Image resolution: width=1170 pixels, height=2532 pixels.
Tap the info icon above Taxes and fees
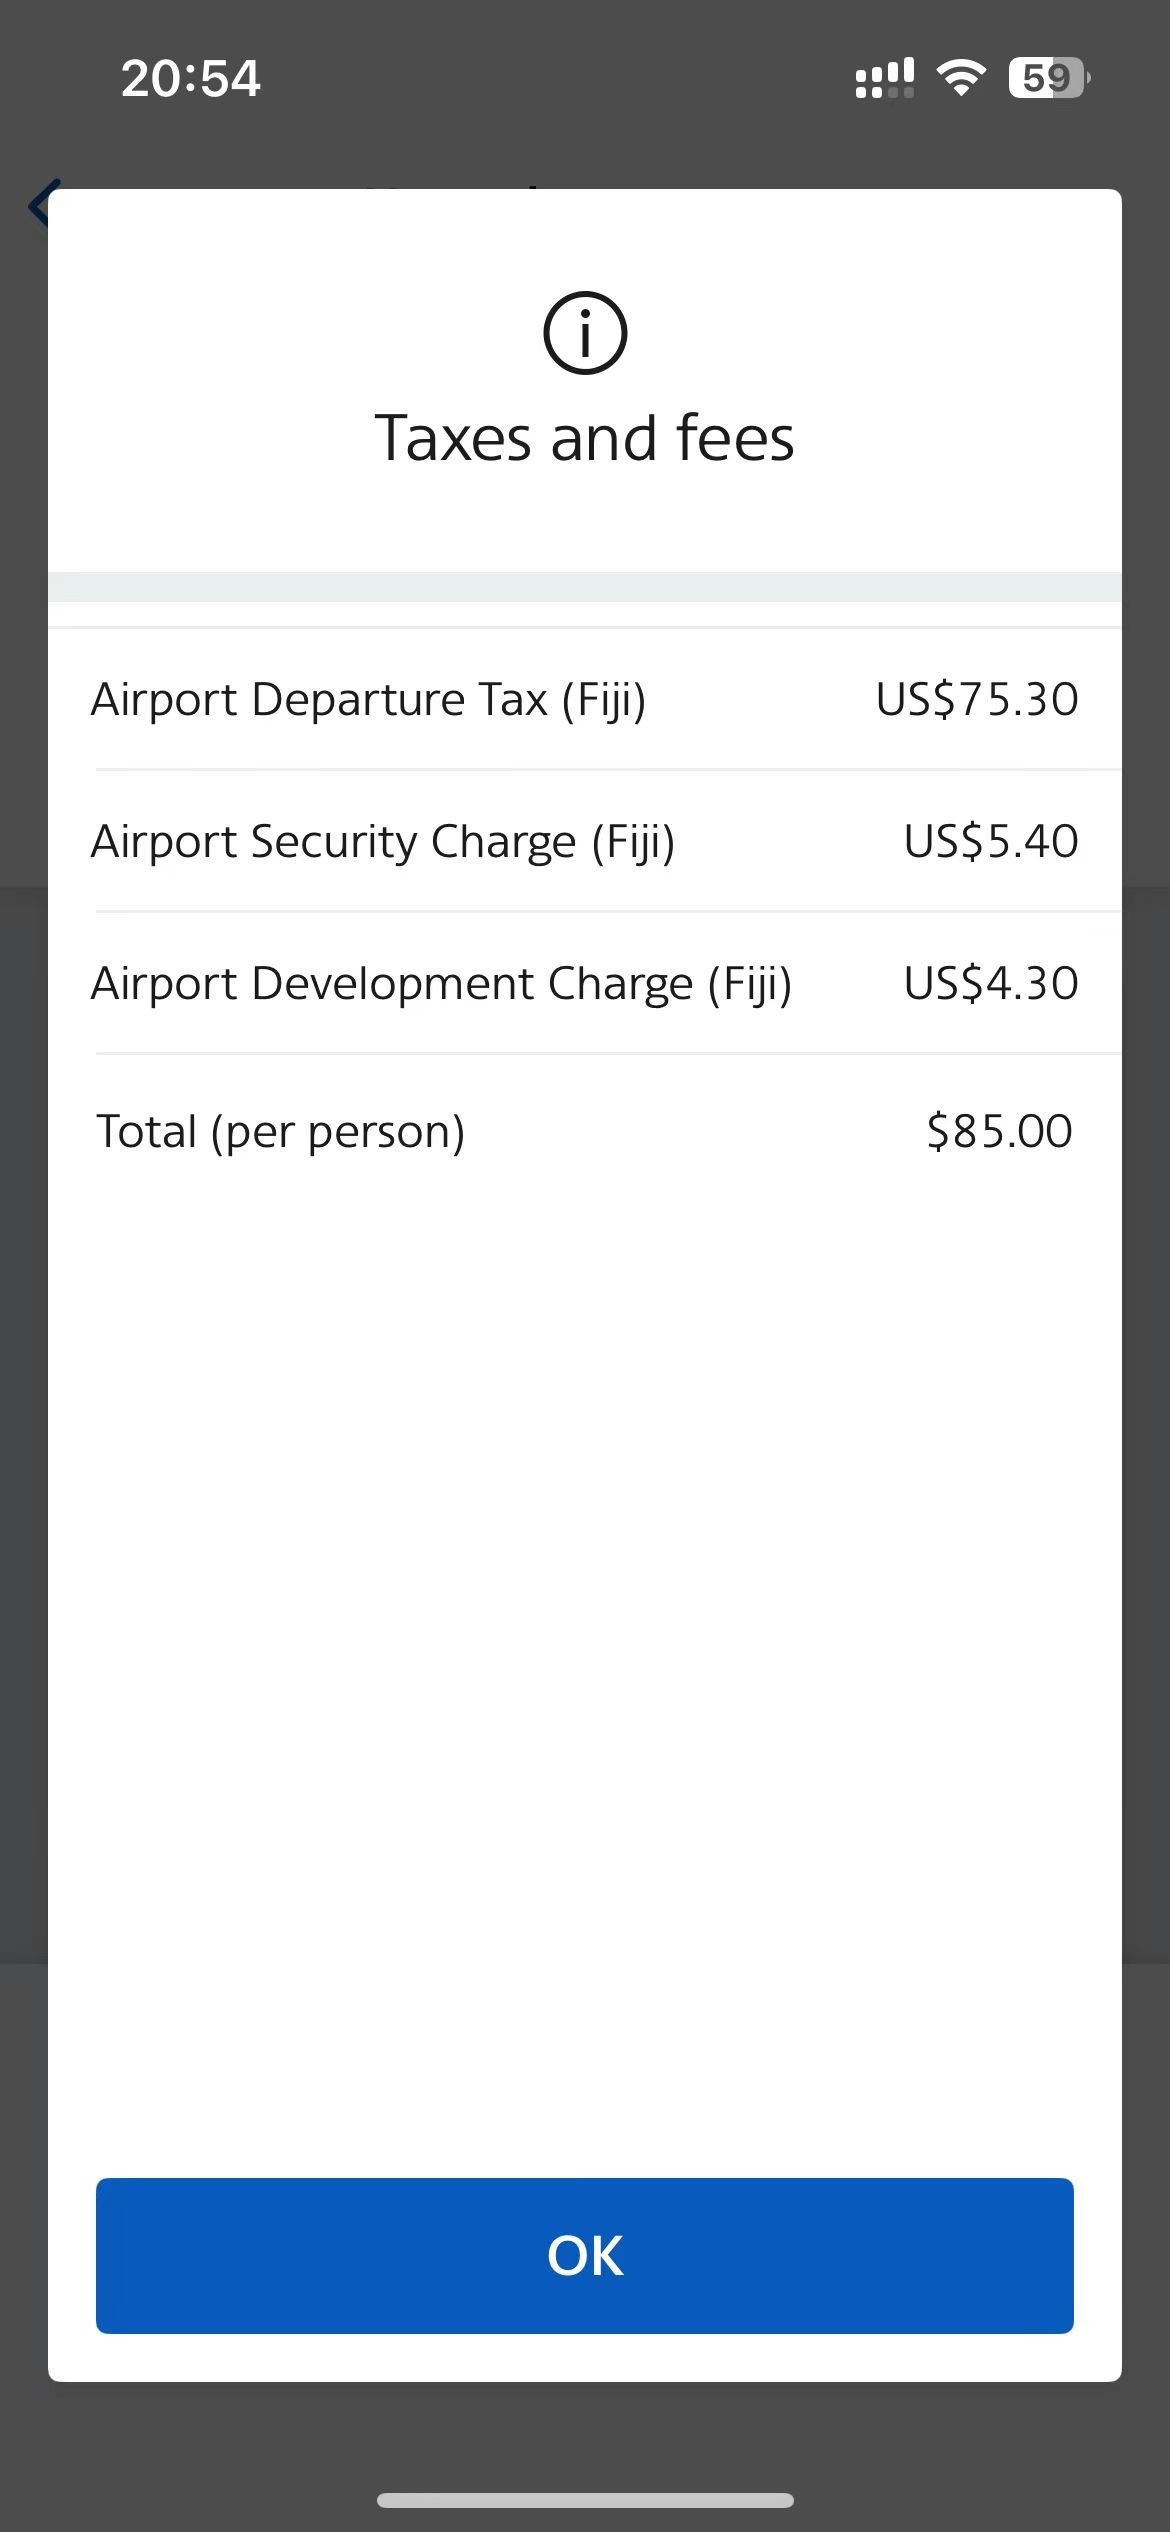(x=585, y=333)
